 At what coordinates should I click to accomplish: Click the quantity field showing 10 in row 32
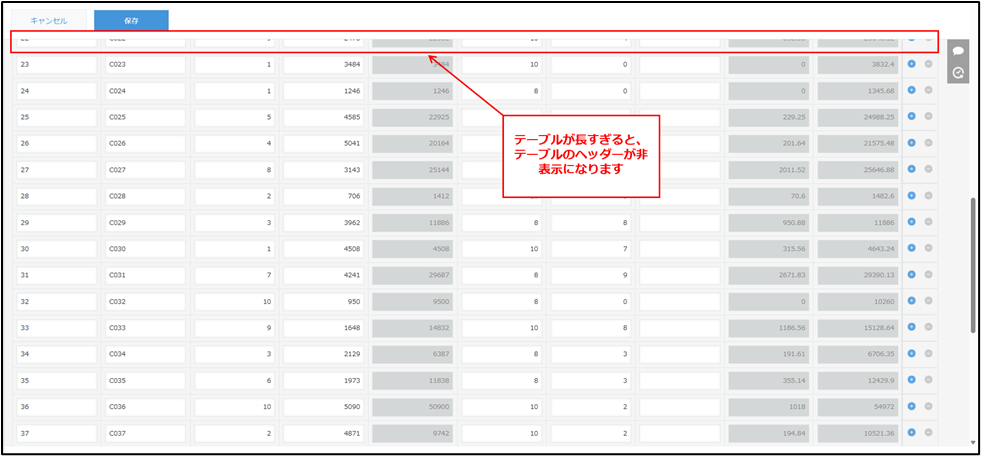pyautogui.click(x=234, y=300)
